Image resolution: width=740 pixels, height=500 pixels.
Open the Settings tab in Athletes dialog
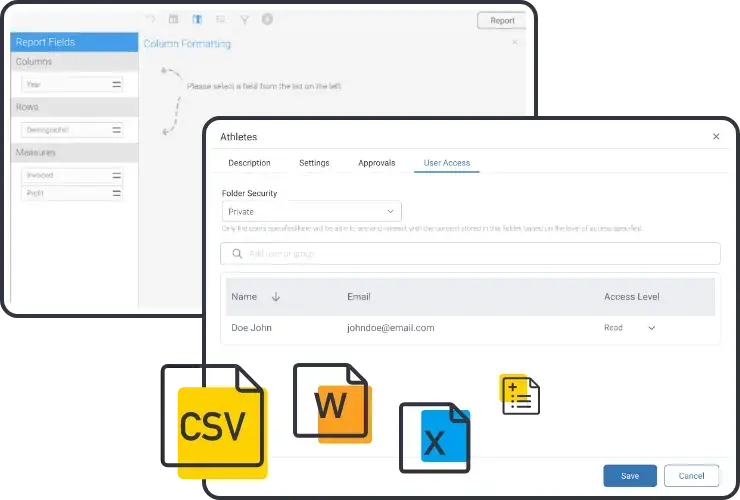click(x=314, y=163)
